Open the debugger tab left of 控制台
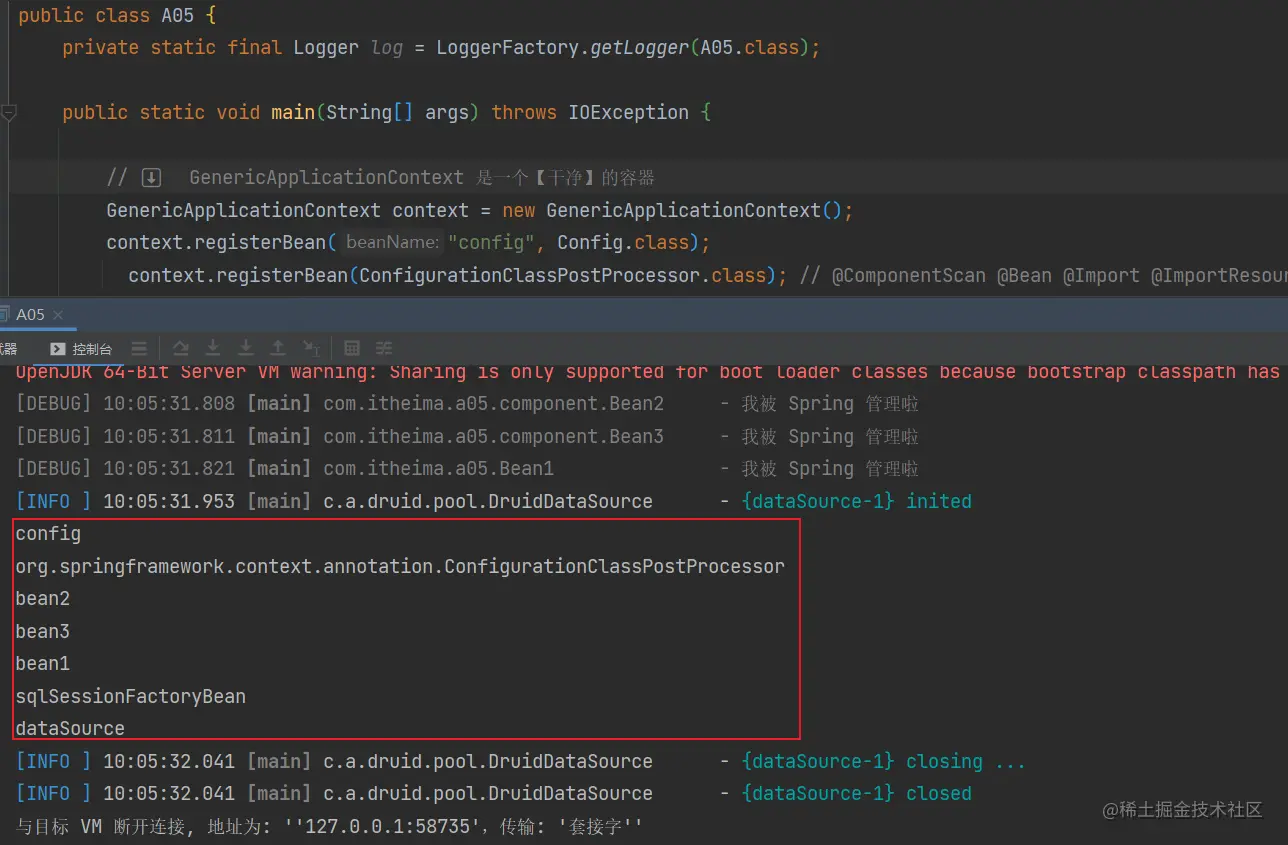This screenshot has height=845, width=1288. 9,349
